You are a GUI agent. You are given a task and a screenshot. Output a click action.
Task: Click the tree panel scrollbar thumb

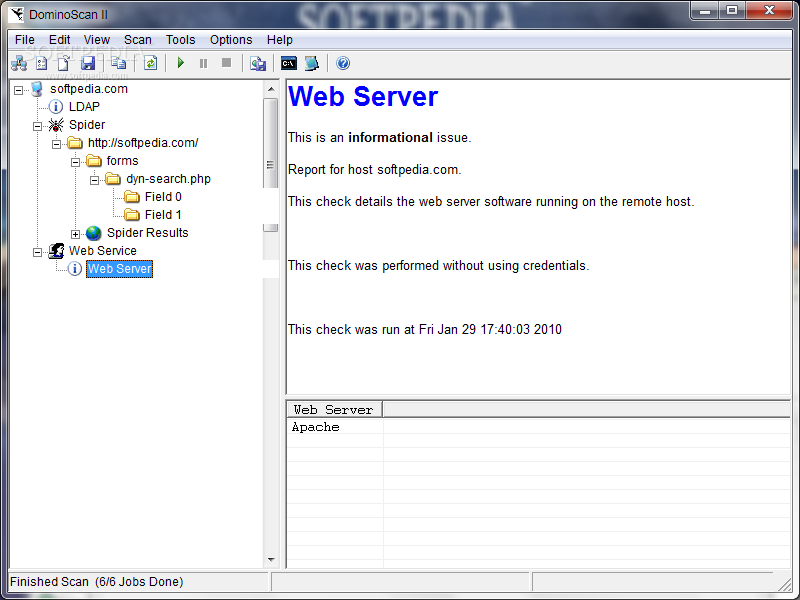[270, 165]
